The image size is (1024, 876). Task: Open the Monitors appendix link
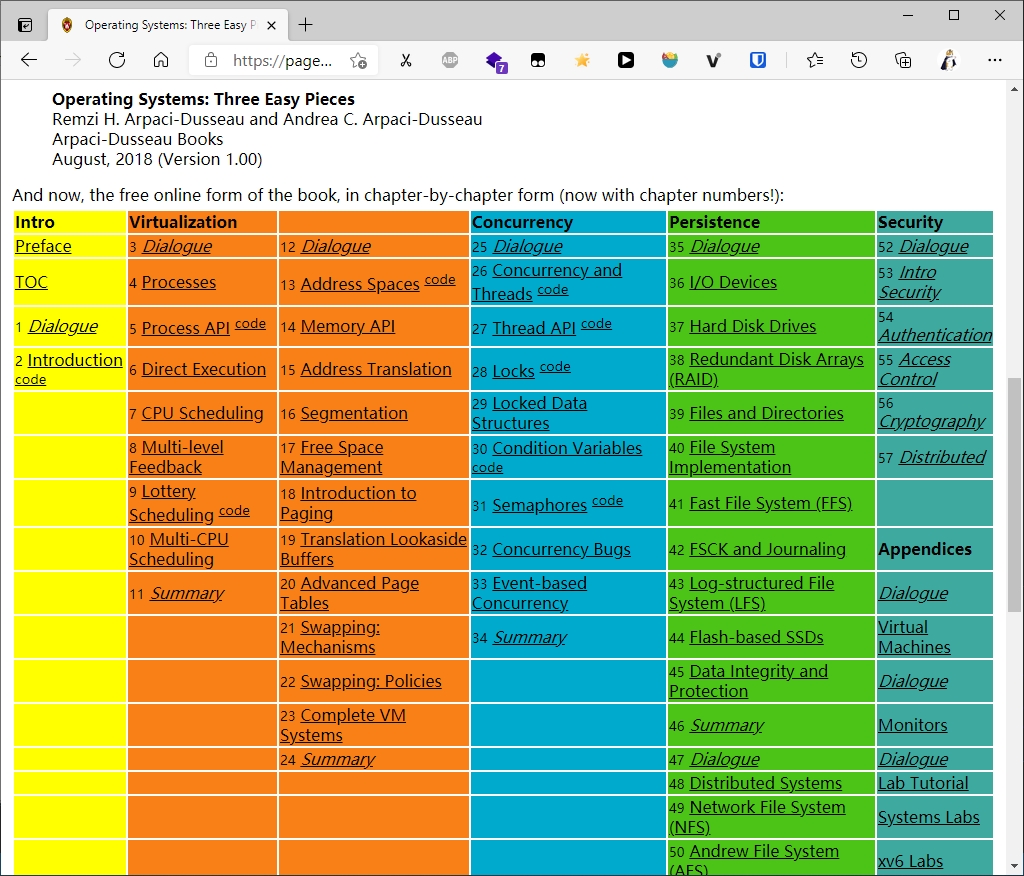pyautogui.click(x=912, y=725)
